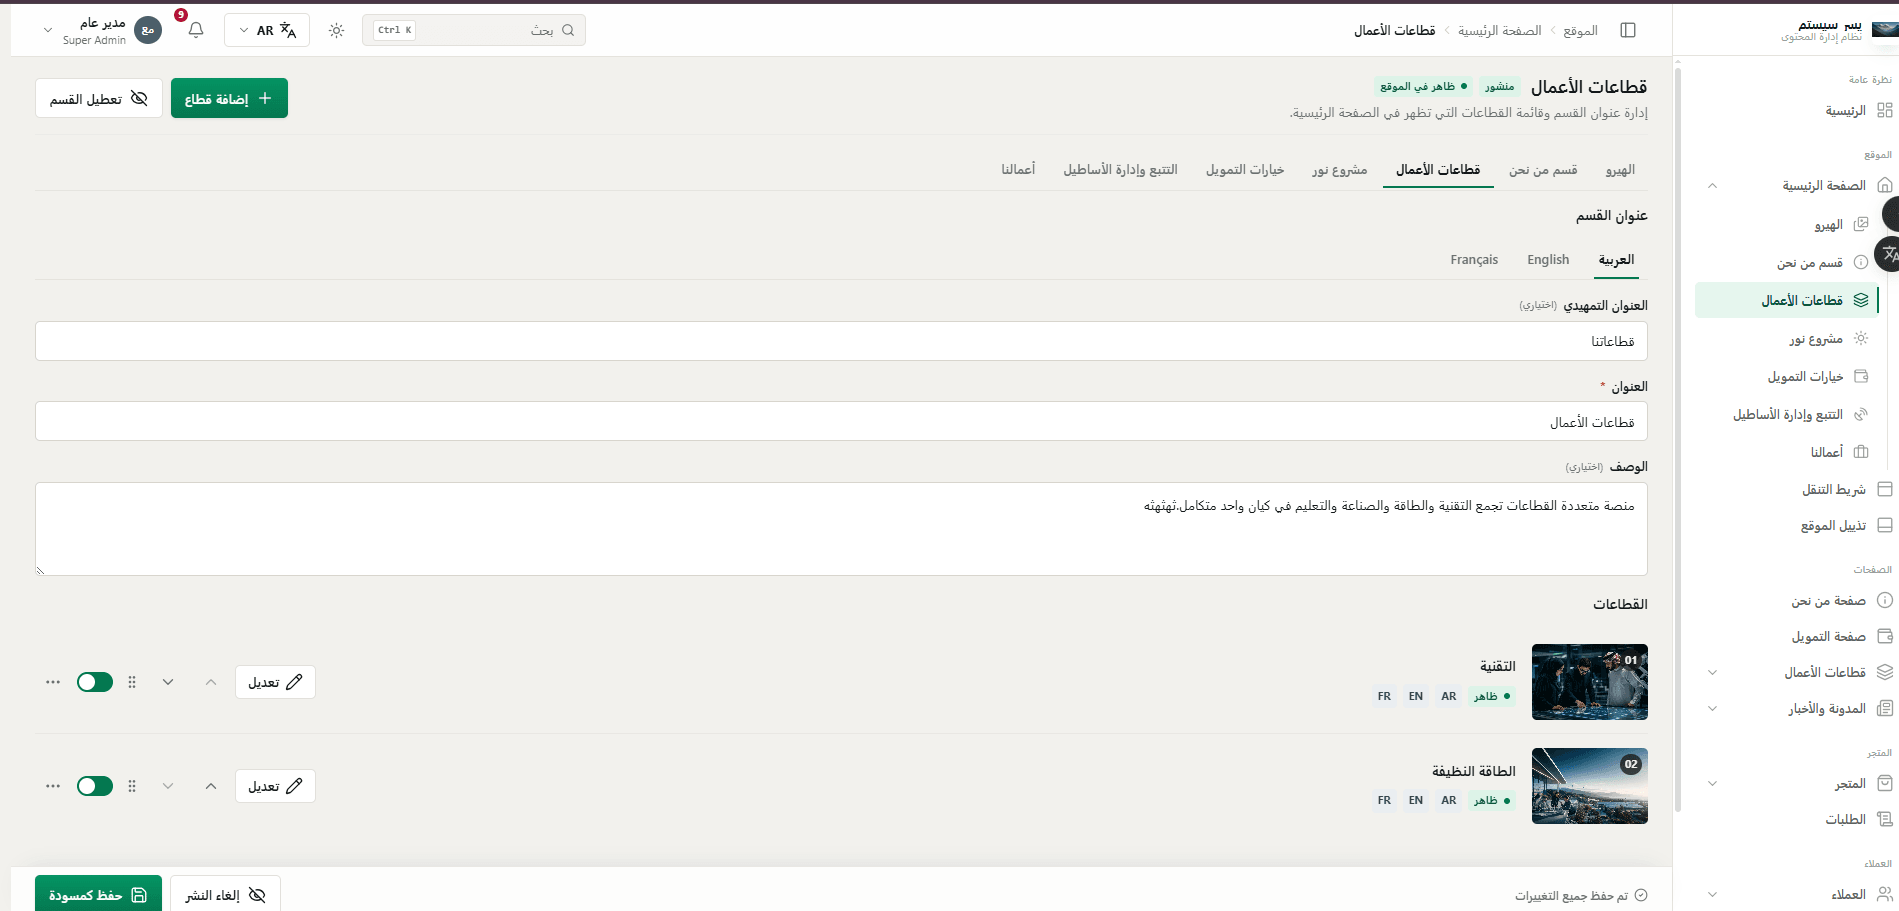Open the التقنية sector thumbnail

[x=1590, y=682]
